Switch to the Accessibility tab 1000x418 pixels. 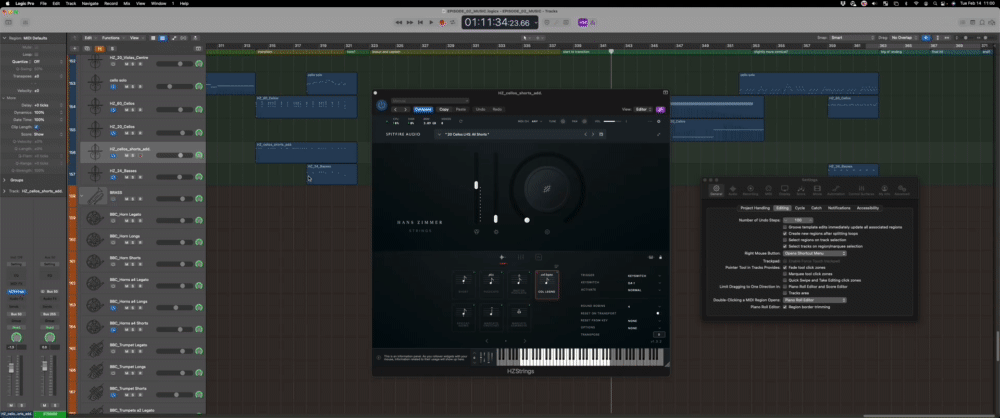tap(868, 208)
